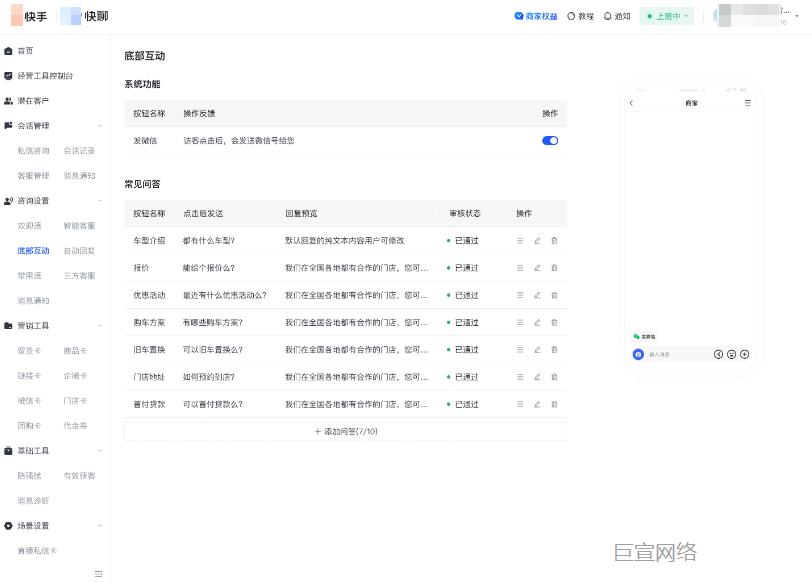Delete the 旧车置换 question entry
Viewport: 812px width, 583px height.
[x=554, y=350]
